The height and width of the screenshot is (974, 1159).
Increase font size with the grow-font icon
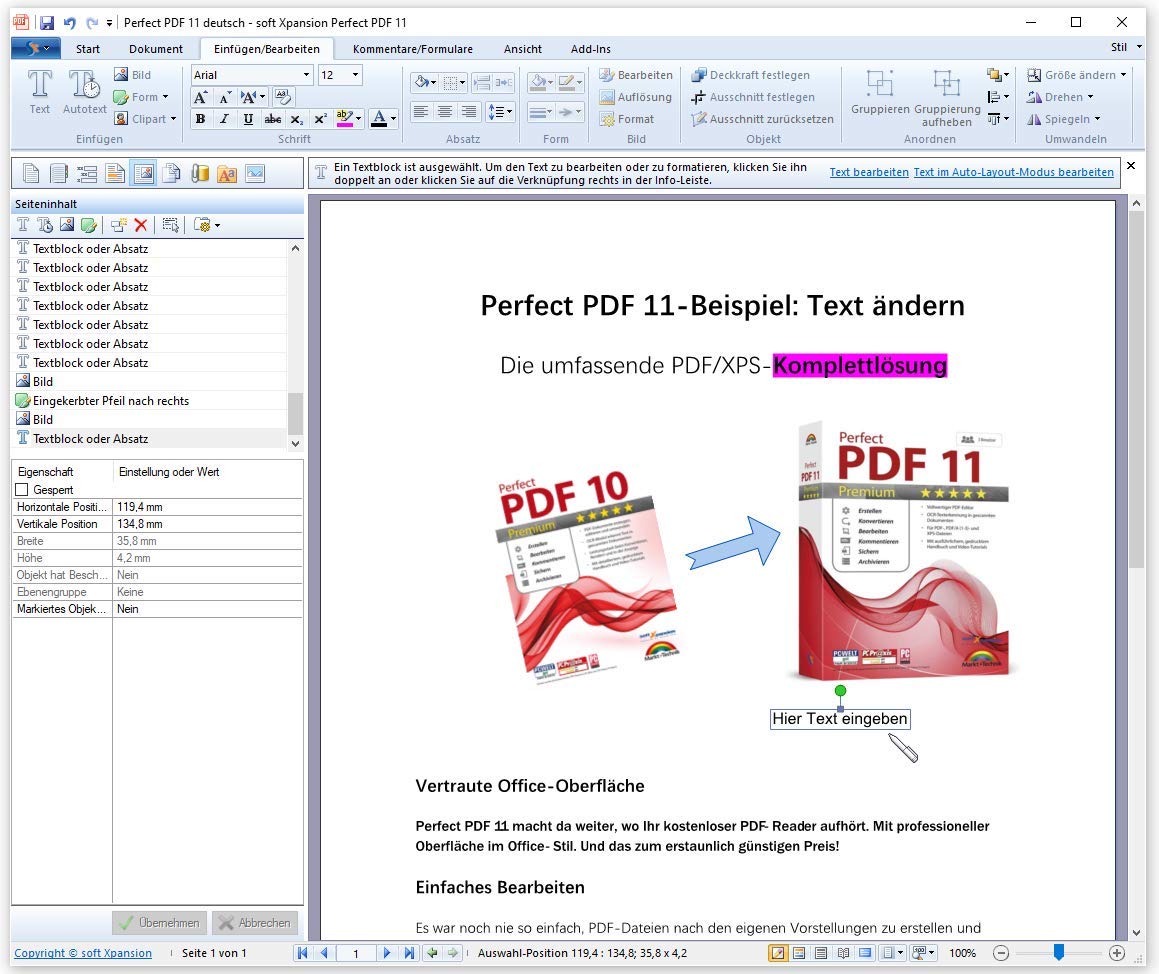[200, 97]
